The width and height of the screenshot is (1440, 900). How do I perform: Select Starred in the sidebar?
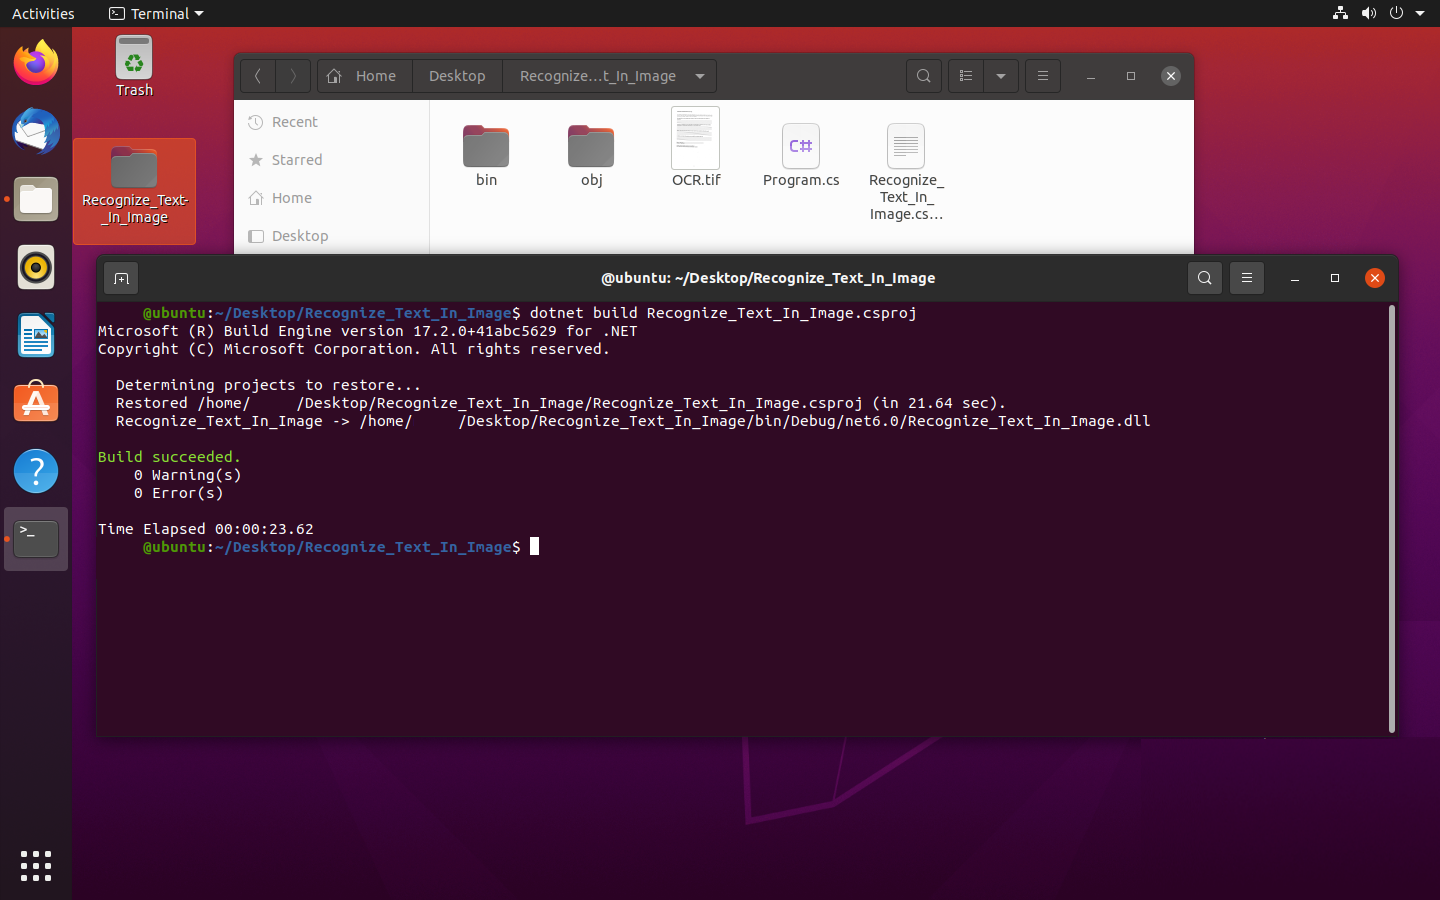[297, 160]
